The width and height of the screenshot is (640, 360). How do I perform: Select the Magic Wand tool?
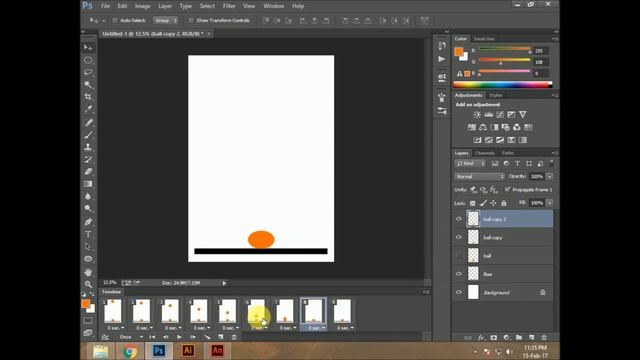88,84
